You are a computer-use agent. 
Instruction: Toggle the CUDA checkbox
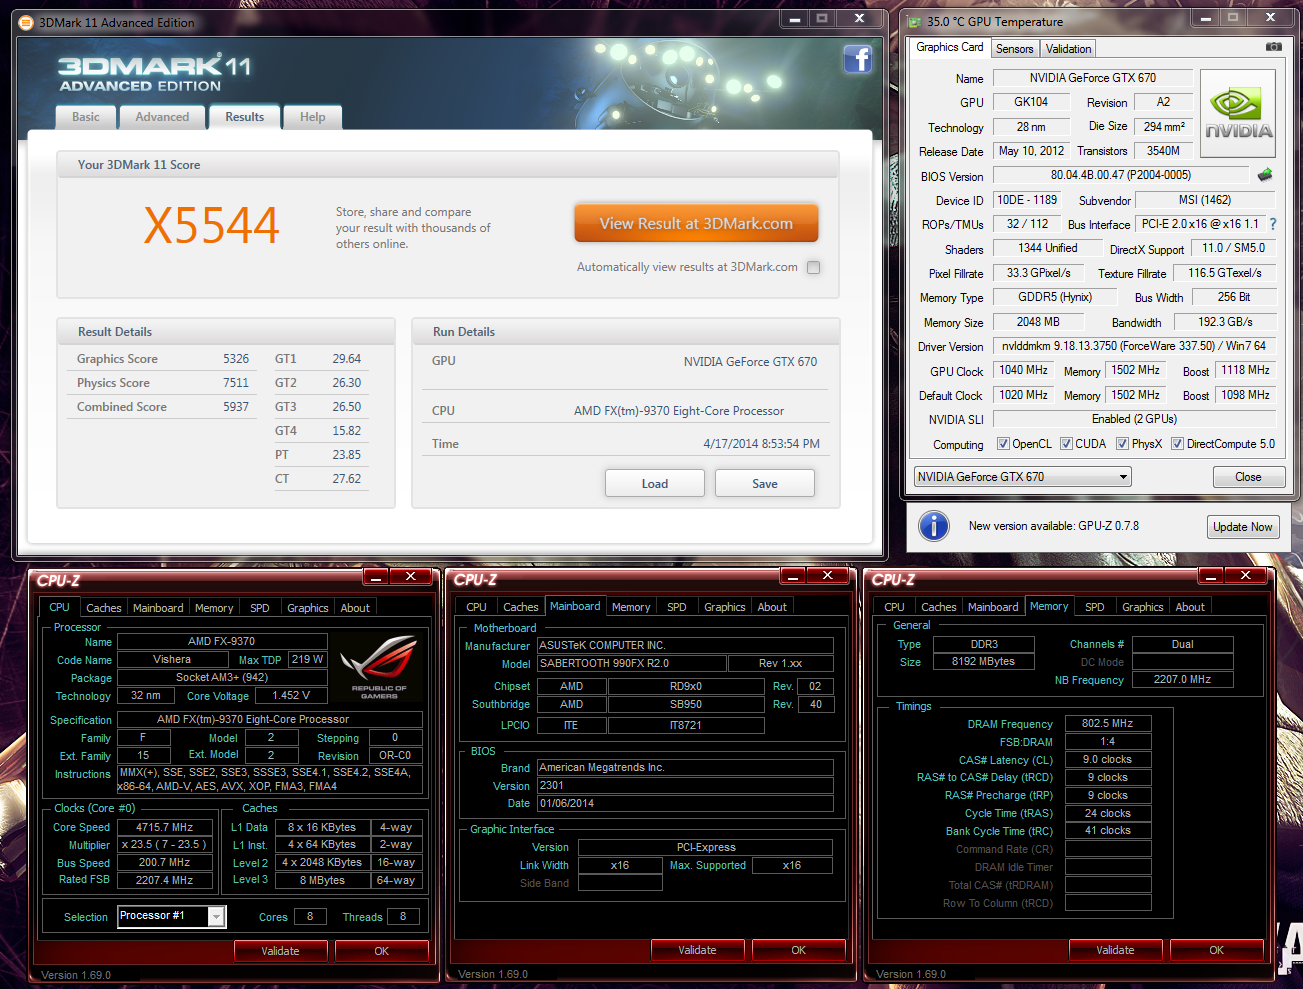[1067, 444]
